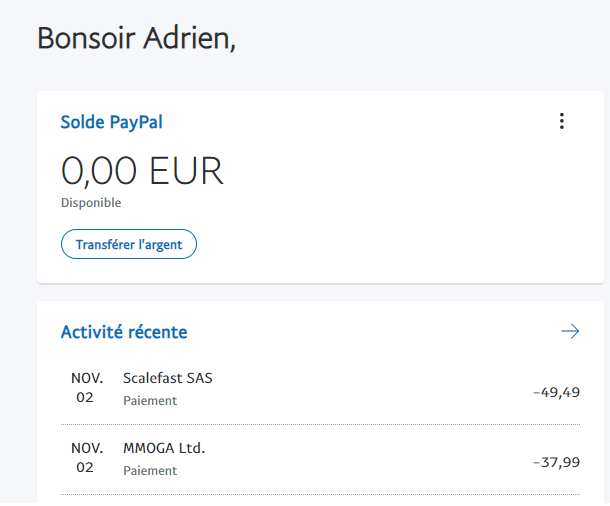Click the -37,99 payment amount
This screenshot has height=506, width=610.
(x=556, y=461)
